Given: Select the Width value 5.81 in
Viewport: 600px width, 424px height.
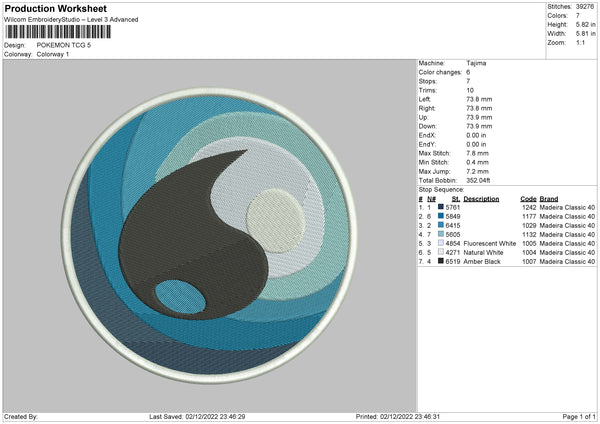Looking at the screenshot, I should [585, 34].
